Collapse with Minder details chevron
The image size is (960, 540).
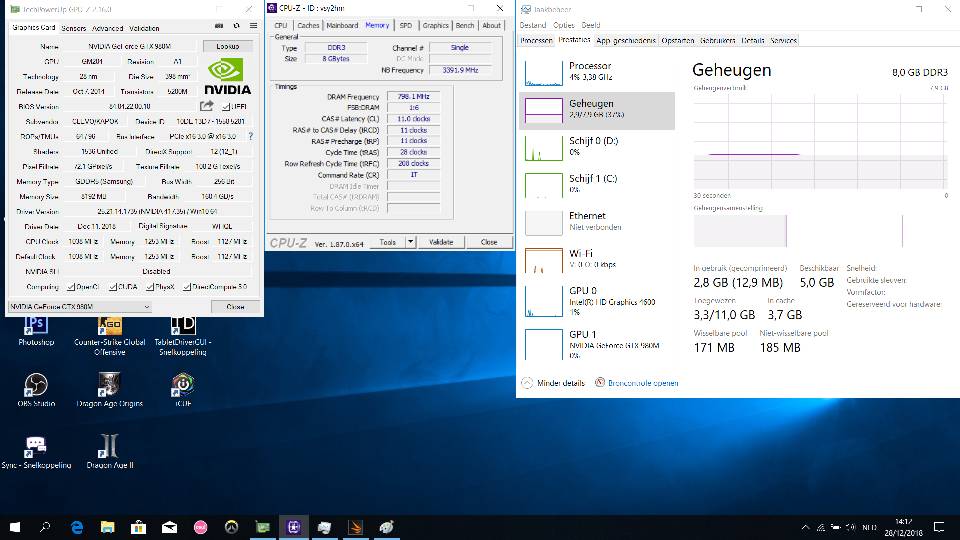[527, 383]
